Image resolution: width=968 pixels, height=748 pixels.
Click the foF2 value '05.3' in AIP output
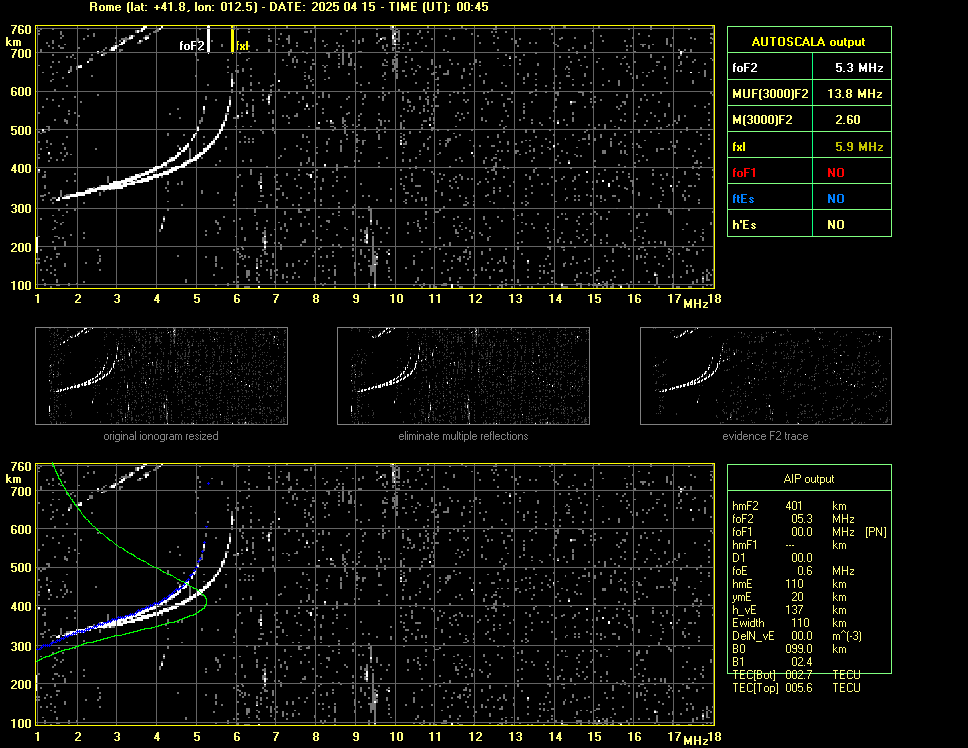click(x=802, y=519)
